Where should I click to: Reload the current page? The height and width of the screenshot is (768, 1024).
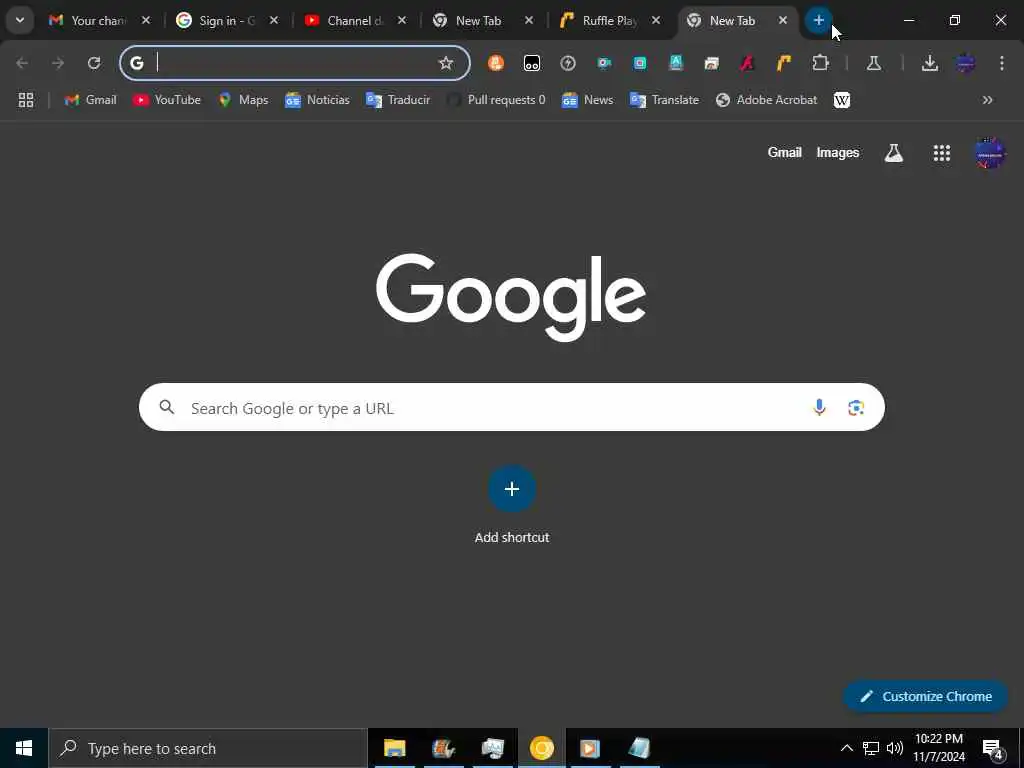point(94,63)
